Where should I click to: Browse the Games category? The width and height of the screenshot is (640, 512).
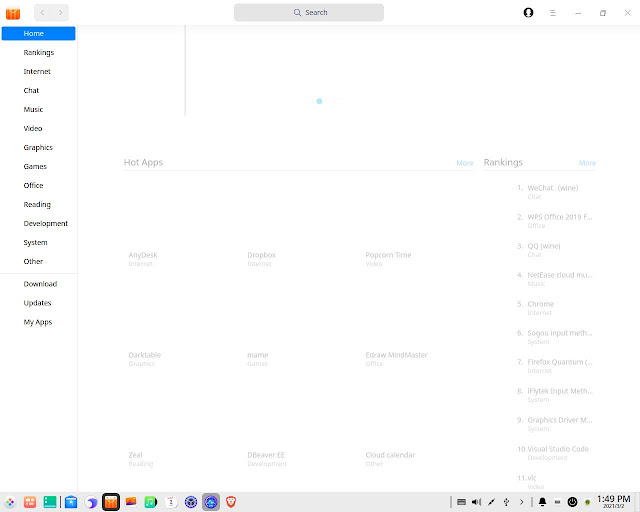(38, 166)
